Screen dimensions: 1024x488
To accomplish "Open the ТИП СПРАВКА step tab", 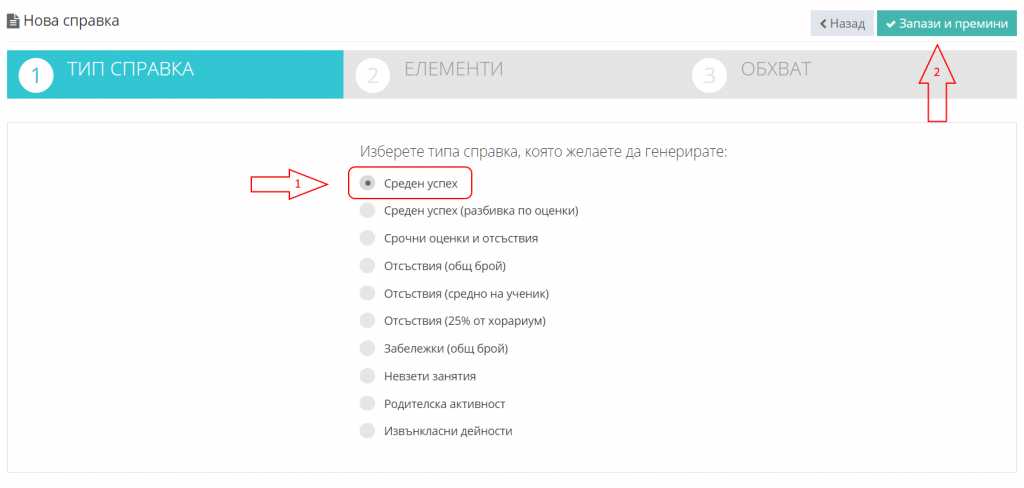I will [x=175, y=74].
